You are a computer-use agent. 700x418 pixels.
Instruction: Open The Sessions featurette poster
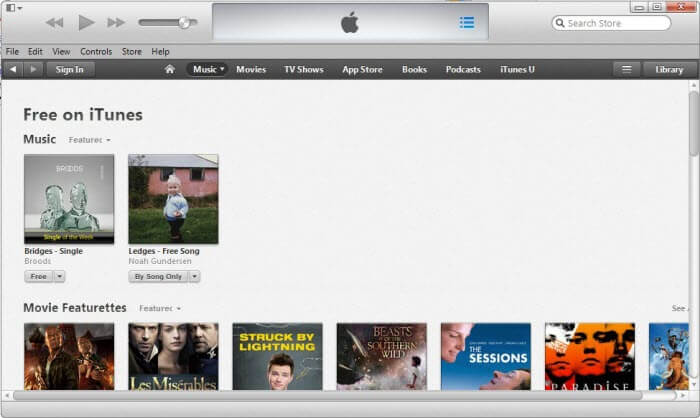(x=486, y=356)
